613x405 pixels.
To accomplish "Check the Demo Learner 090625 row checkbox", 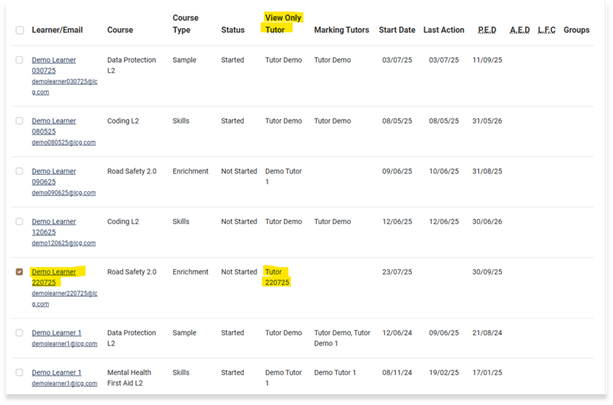I will tap(20, 171).
